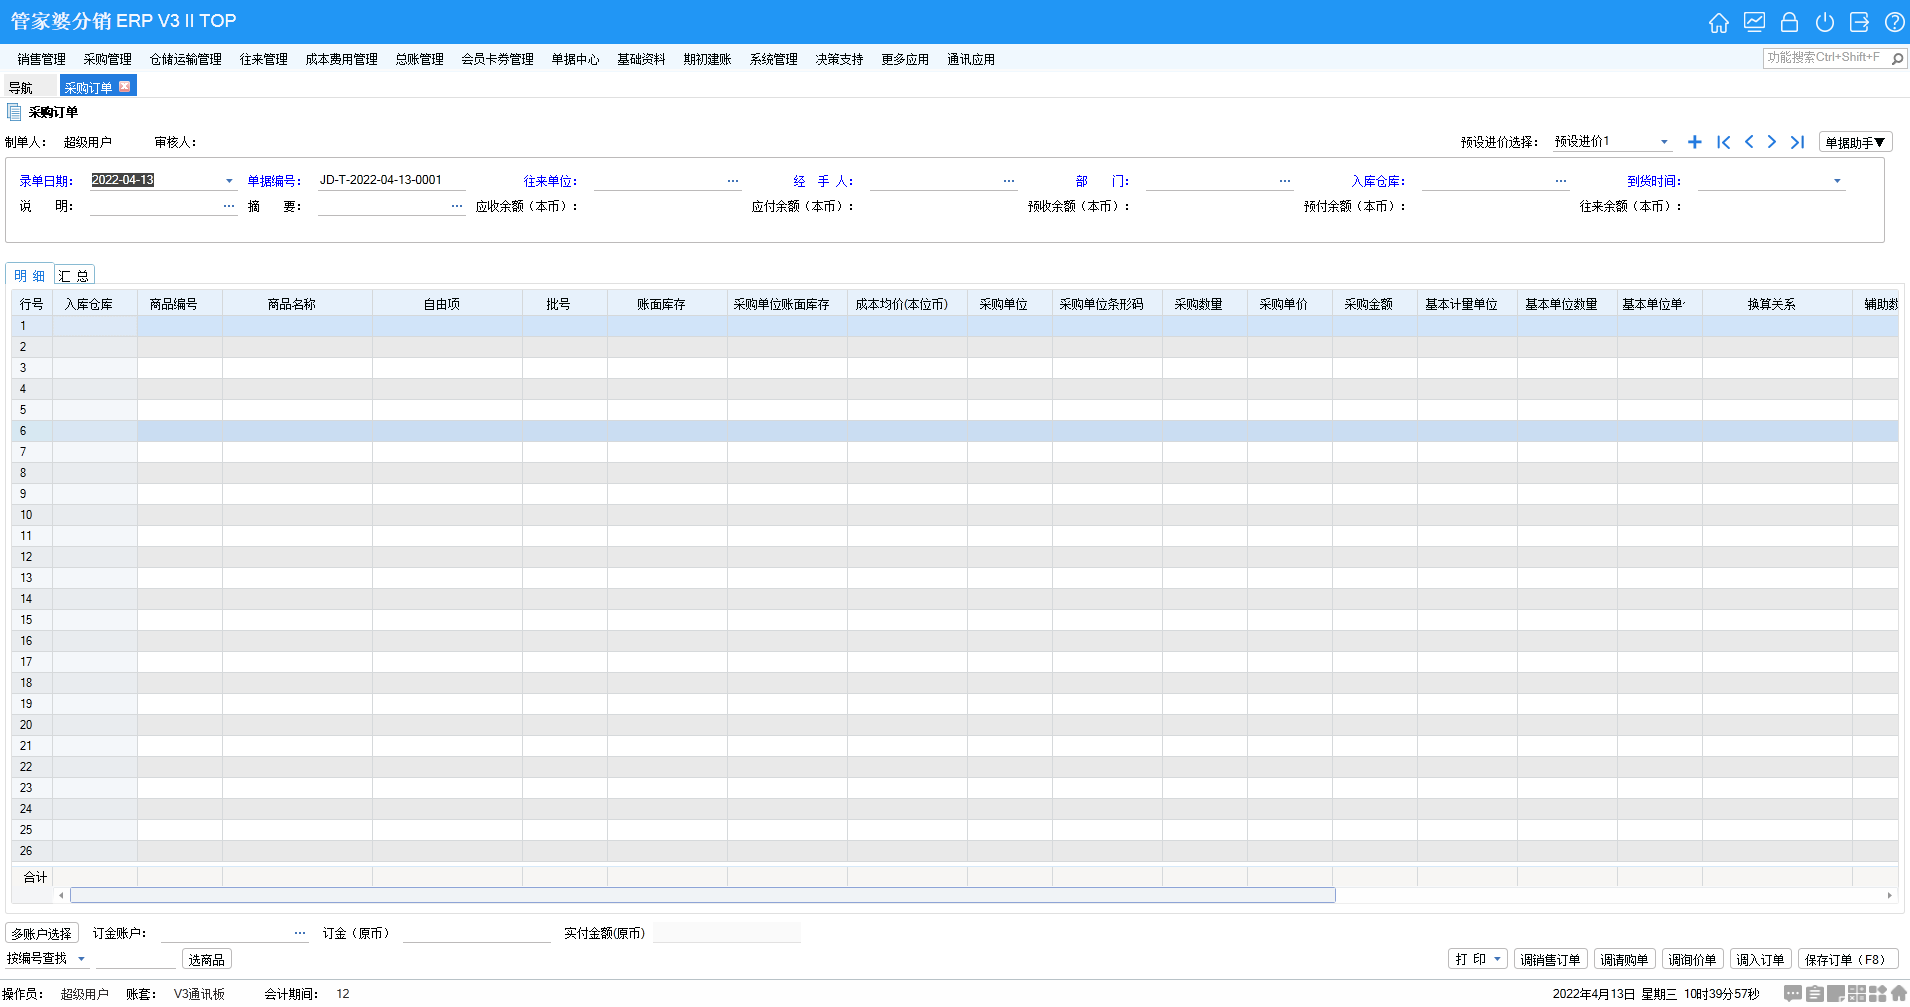This screenshot has height=1007, width=1910.
Task: Open the 单据助手 dropdown button
Action: click(x=1855, y=142)
